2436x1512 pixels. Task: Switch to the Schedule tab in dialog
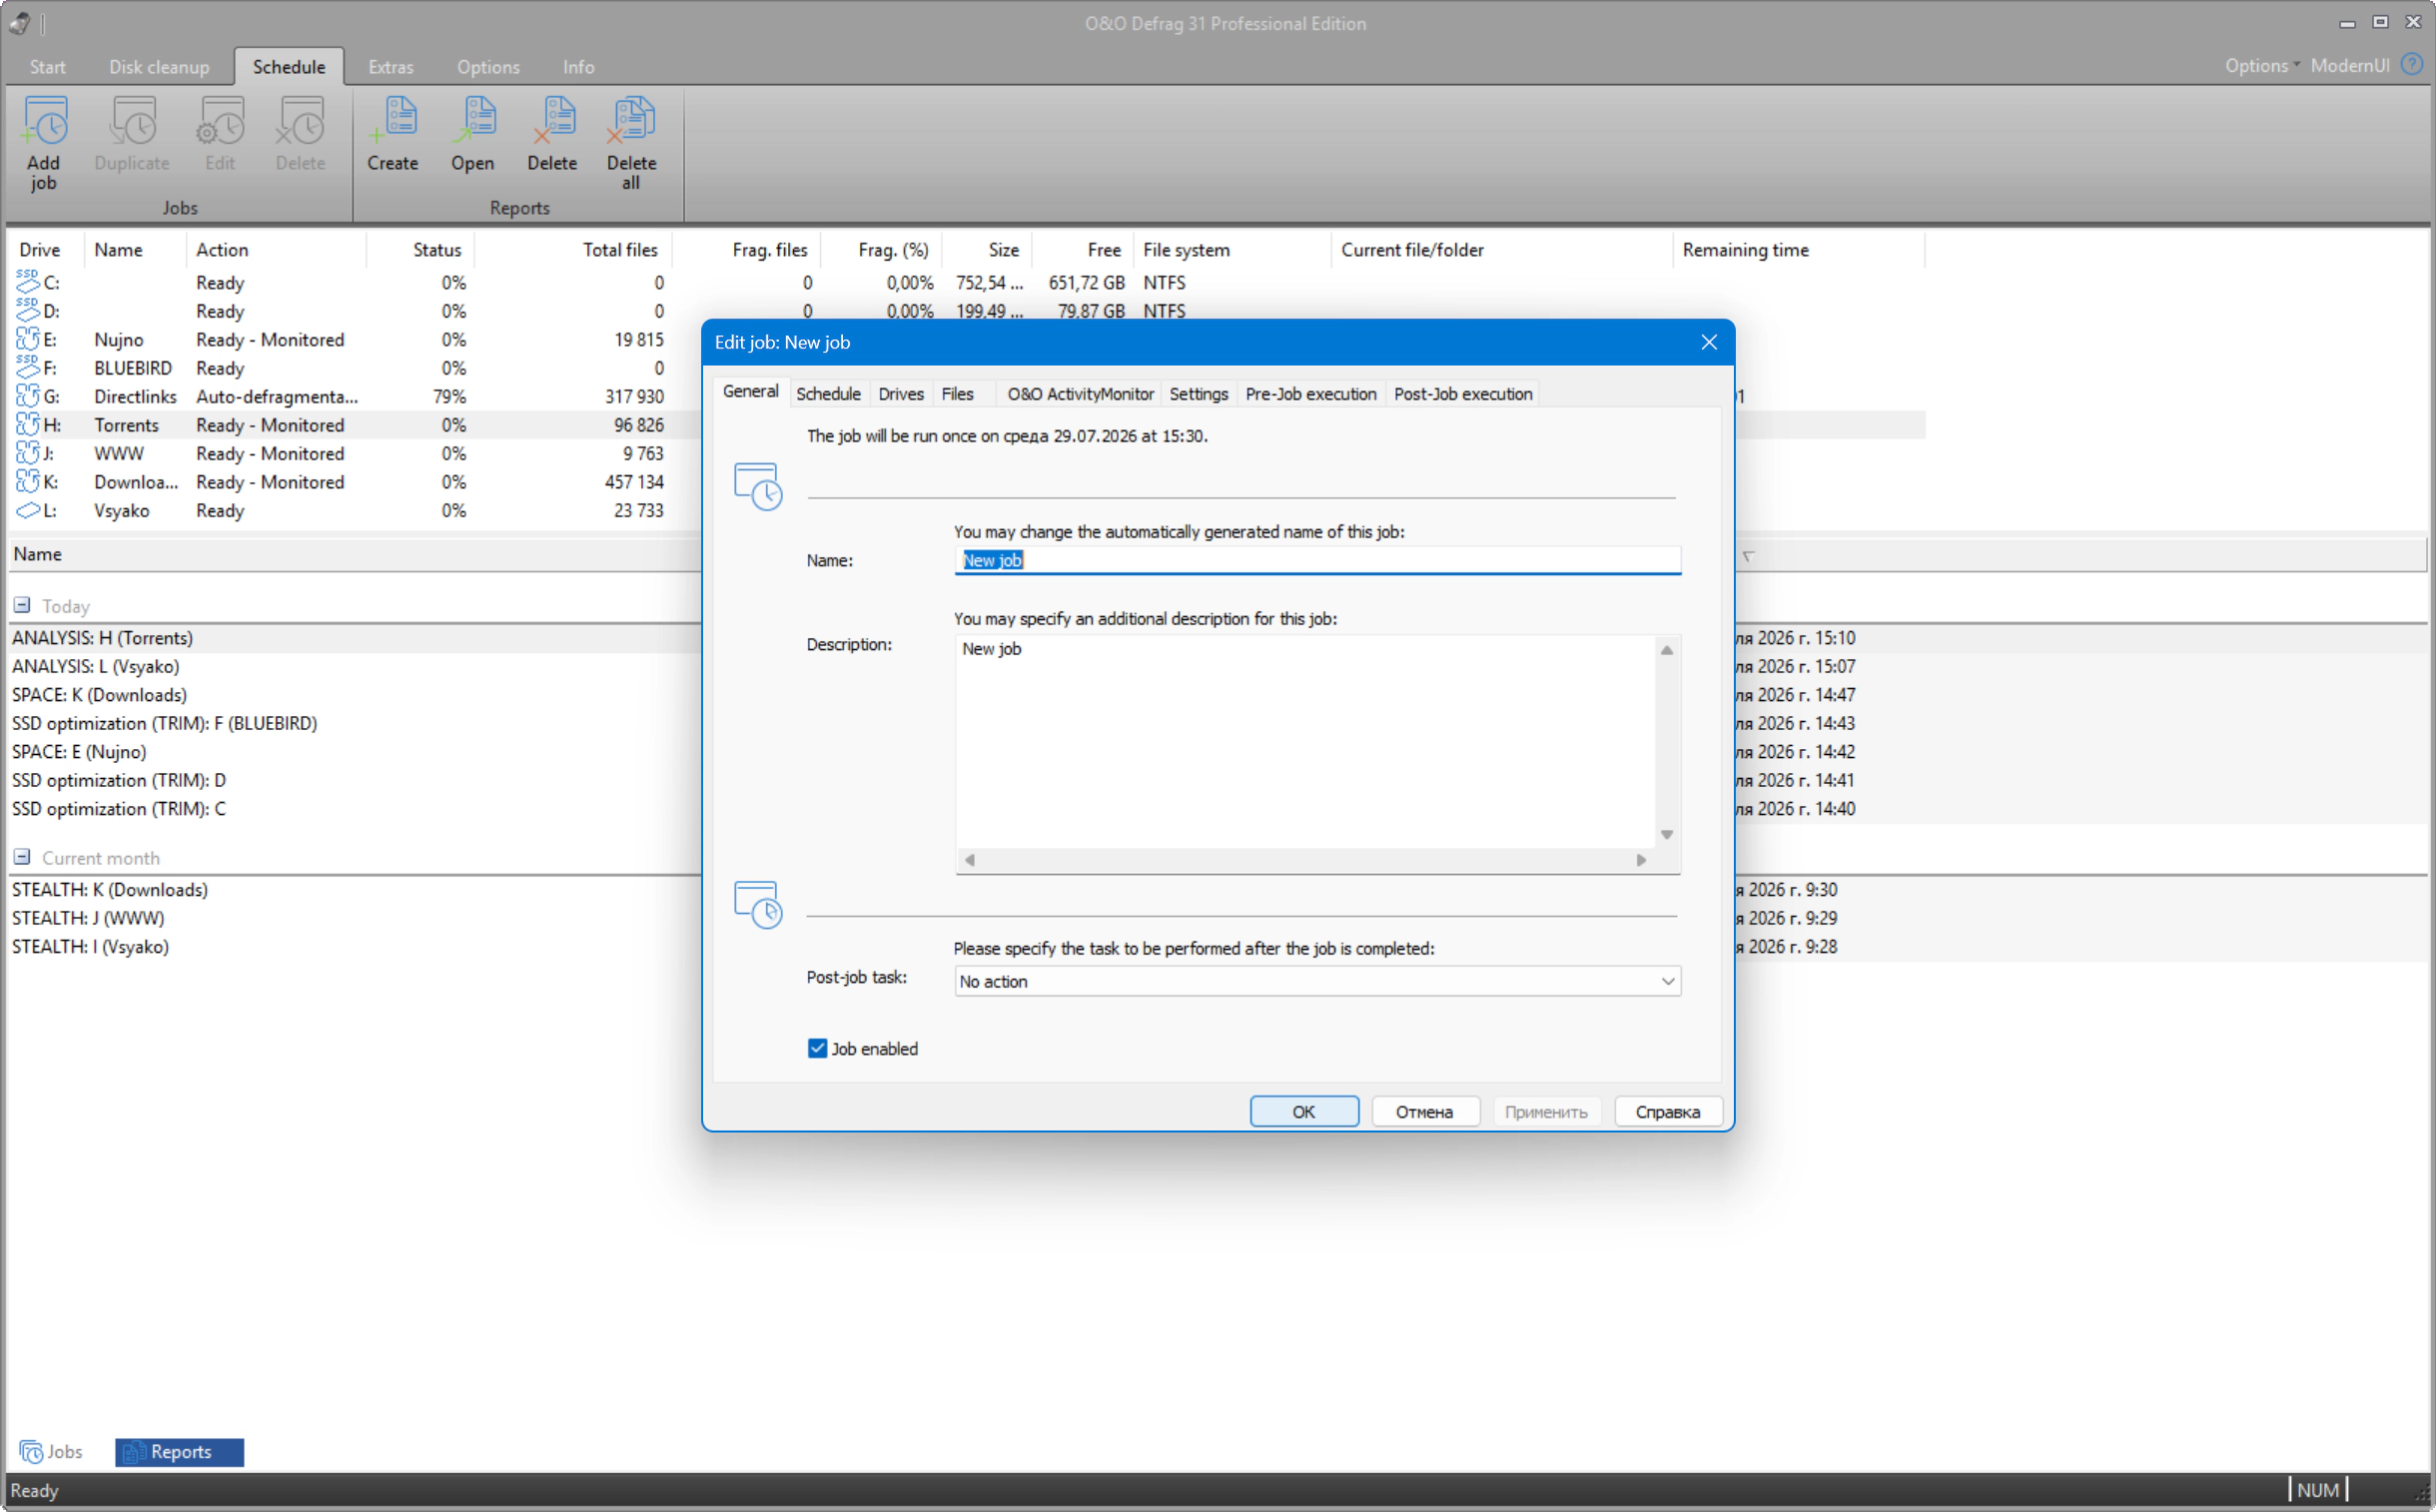coord(828,394)
